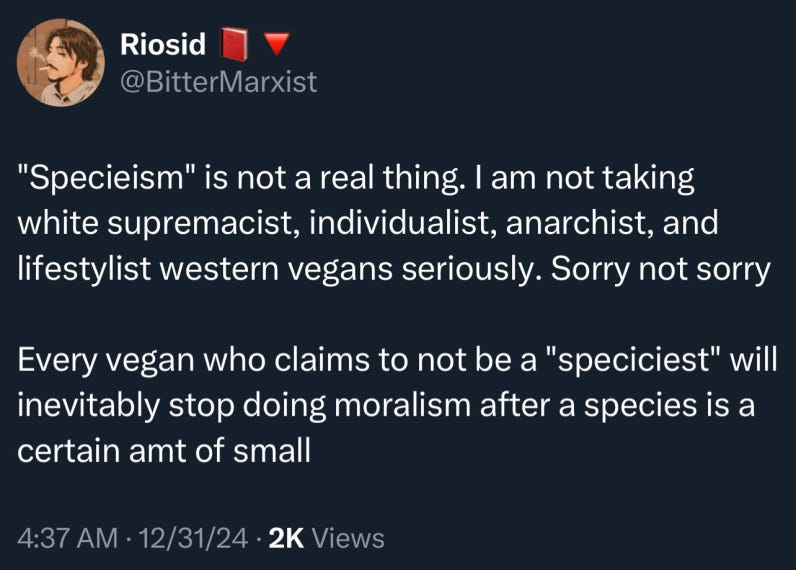Click the phrase "certain amt of small"
Image resolution: width=796 pixels, height=570 pixels.
tap(164, 450)
